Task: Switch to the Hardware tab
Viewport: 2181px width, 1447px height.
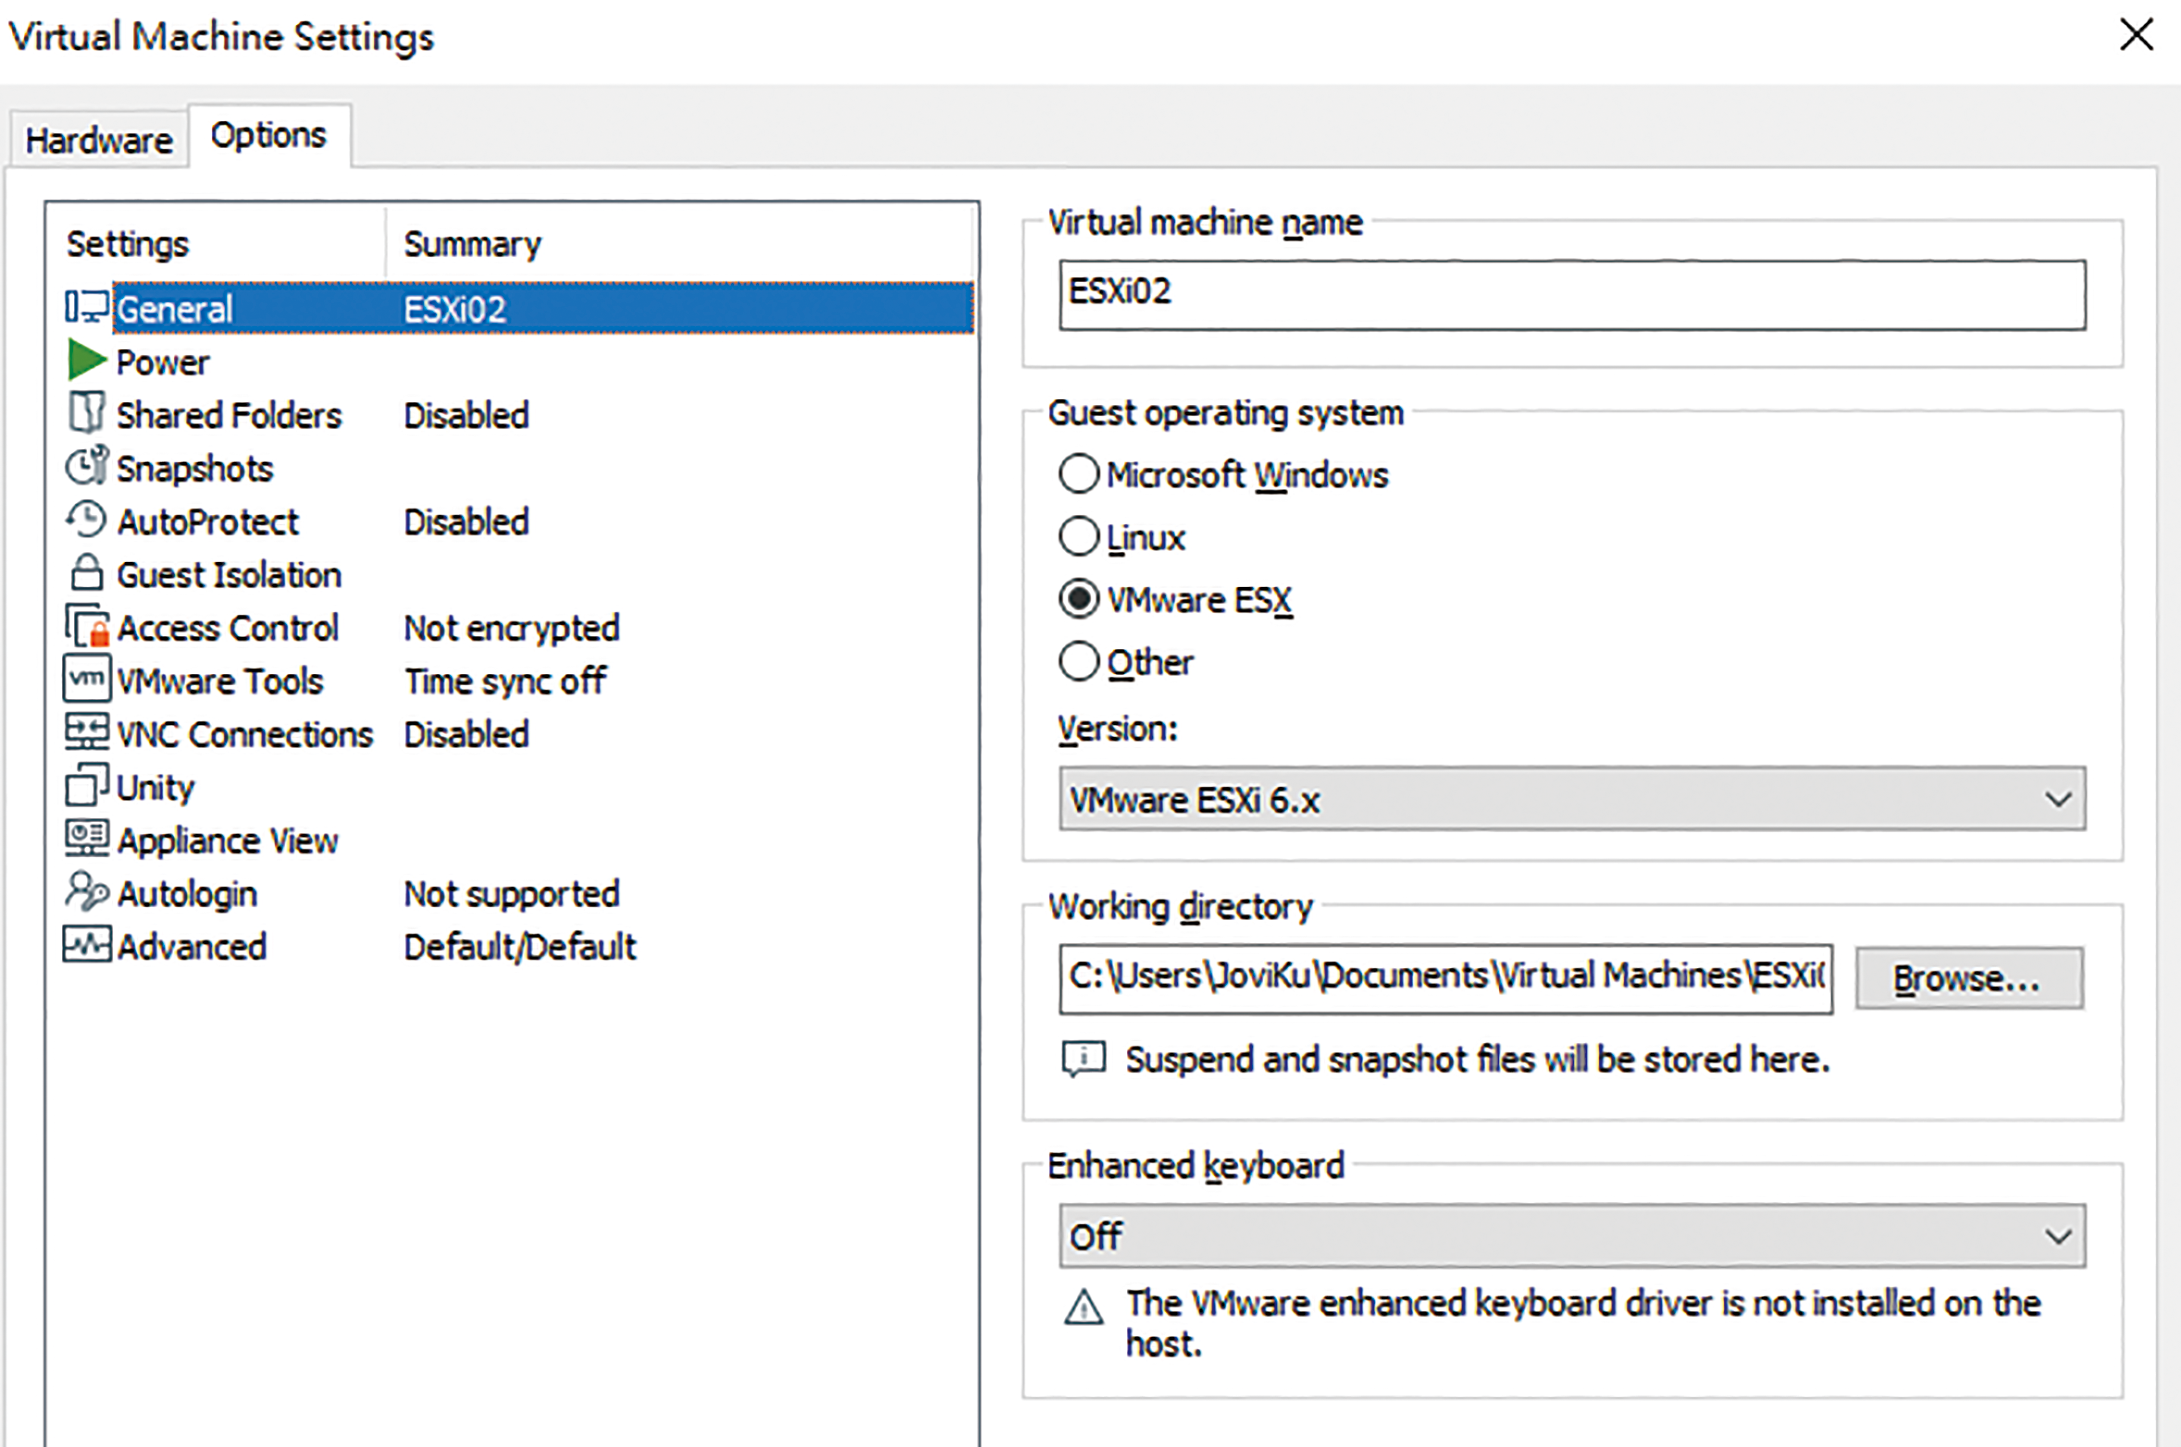Action: (x=99, y=140)
